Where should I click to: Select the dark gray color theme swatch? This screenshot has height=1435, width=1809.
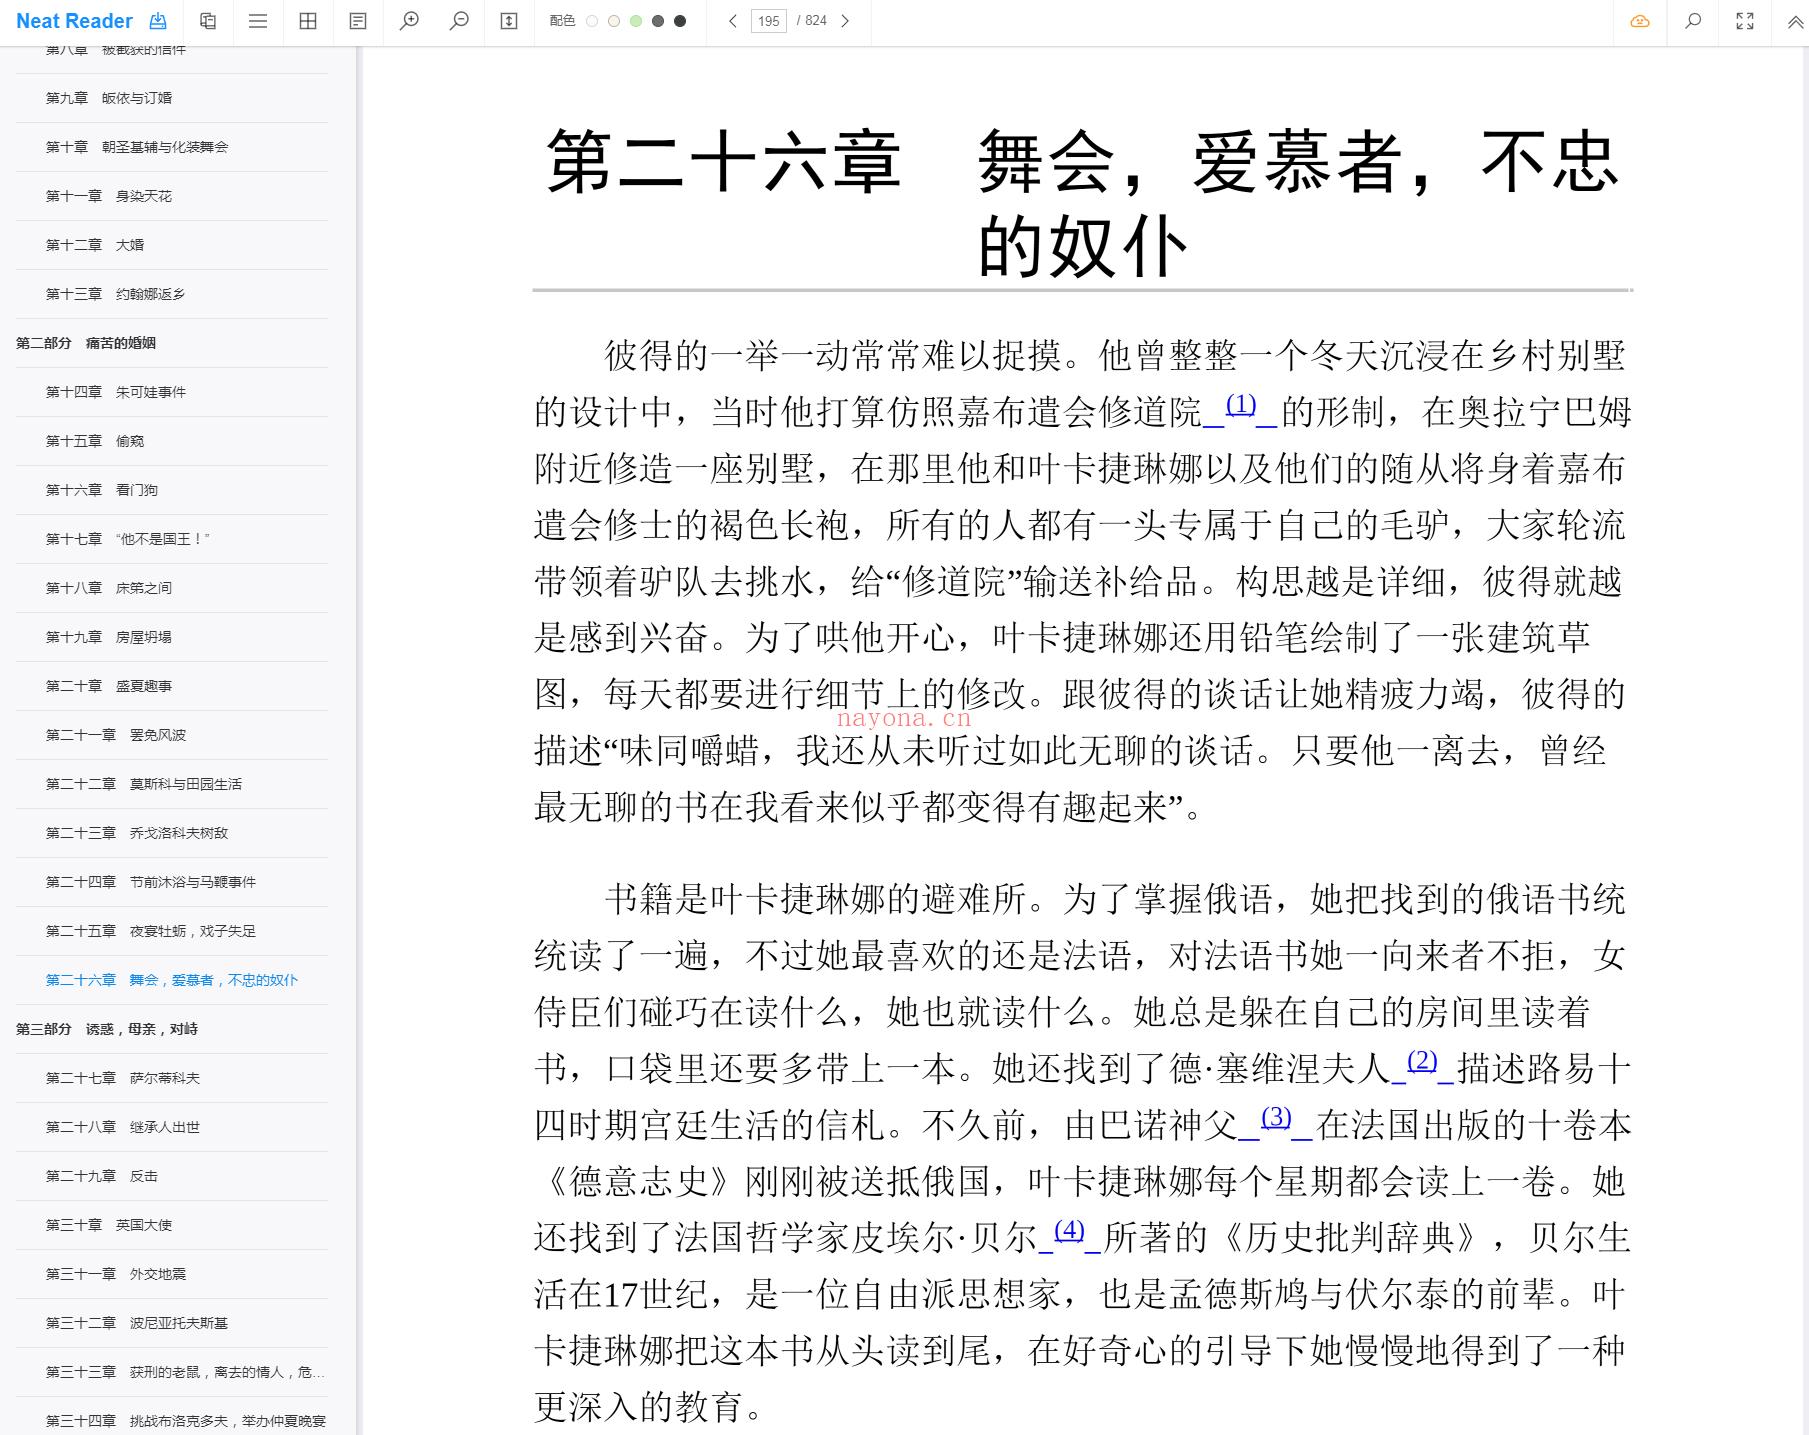pos(658,21)
